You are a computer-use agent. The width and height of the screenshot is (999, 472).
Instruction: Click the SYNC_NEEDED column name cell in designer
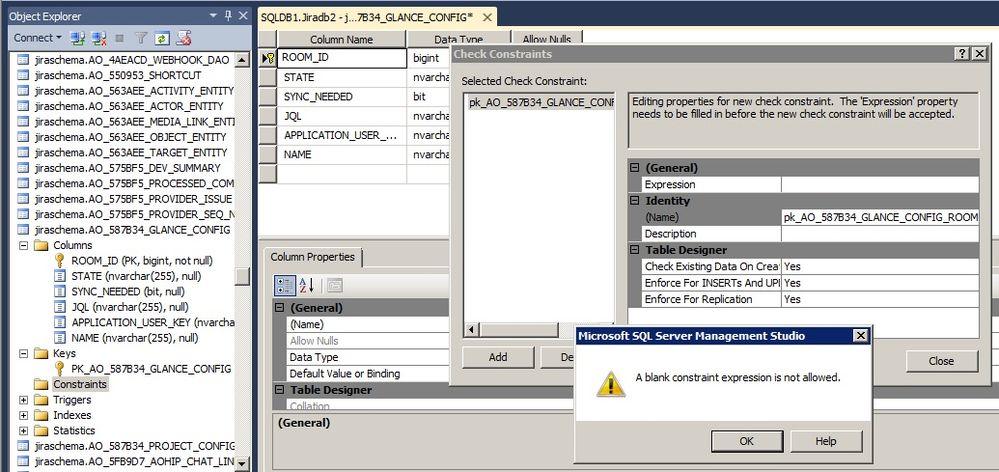coord(341,97)
